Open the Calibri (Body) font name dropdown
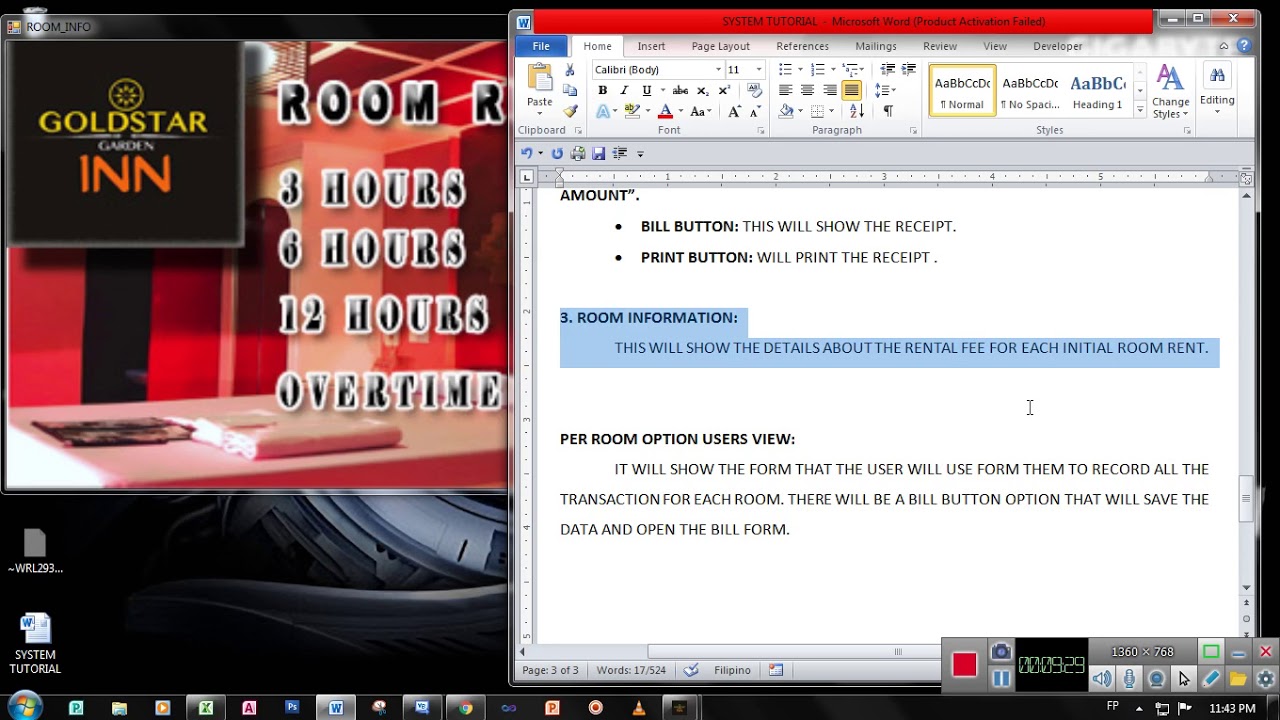Image resolution: width=1280 pixels, height=720 pixels. (x=718, y=69)
